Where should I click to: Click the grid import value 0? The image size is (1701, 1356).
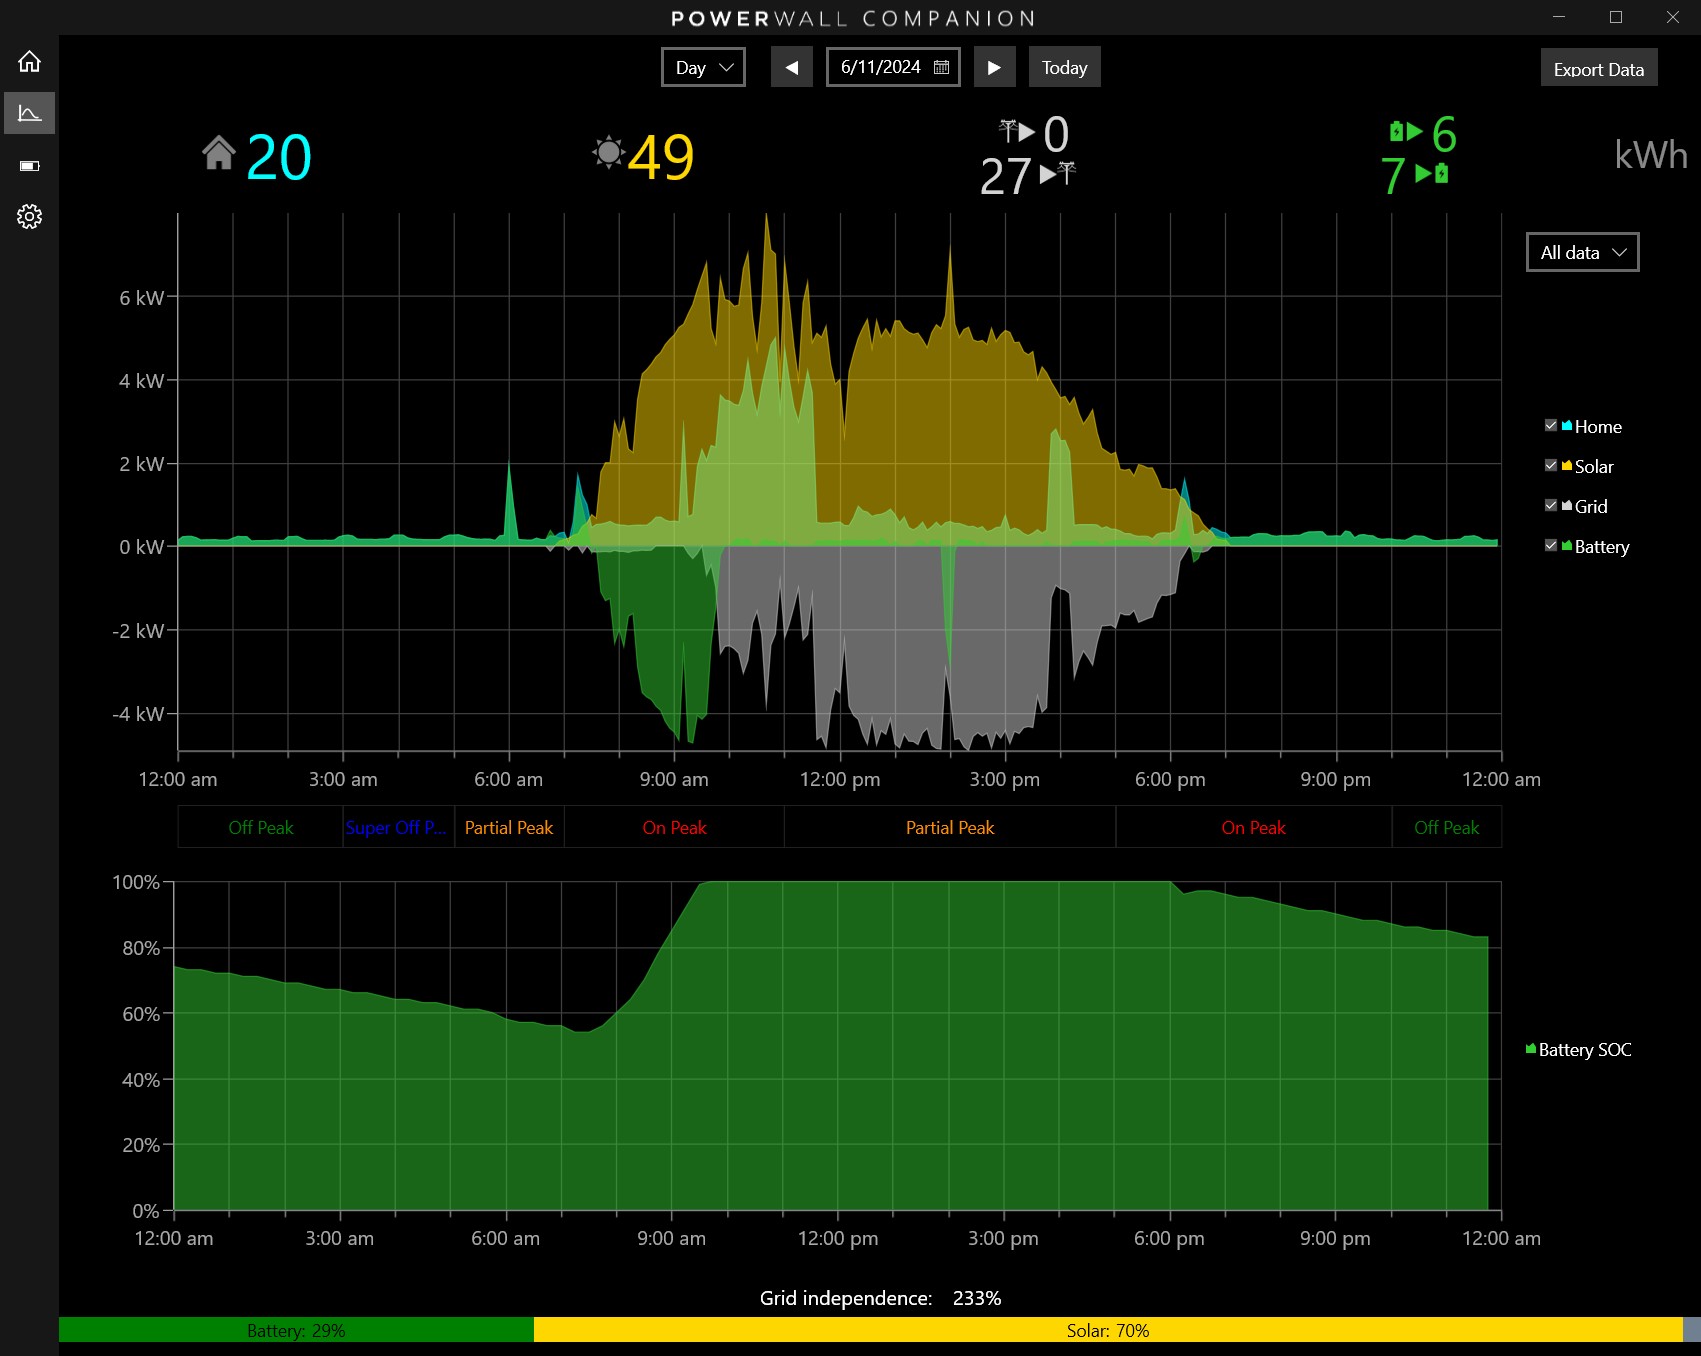click(x=1057, y=134)
